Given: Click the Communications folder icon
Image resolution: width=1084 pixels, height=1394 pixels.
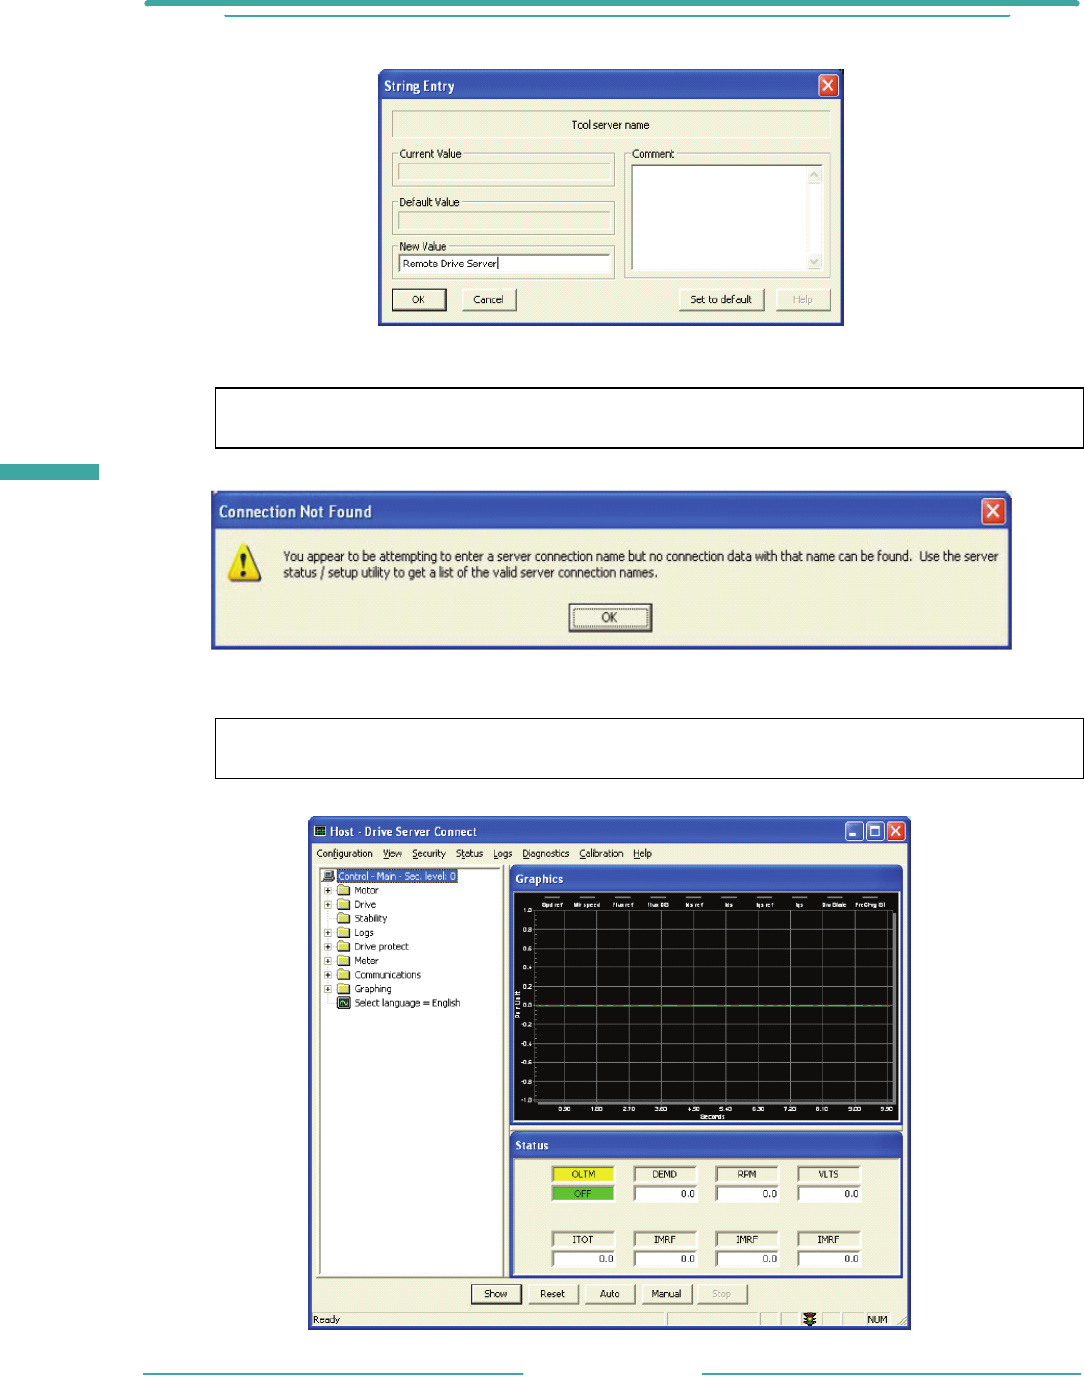Looking at the screenshot, I should pos(344,974).
